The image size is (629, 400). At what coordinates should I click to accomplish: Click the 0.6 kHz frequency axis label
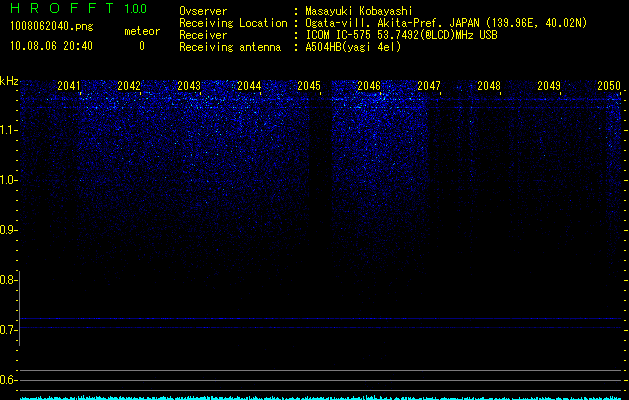8,380
